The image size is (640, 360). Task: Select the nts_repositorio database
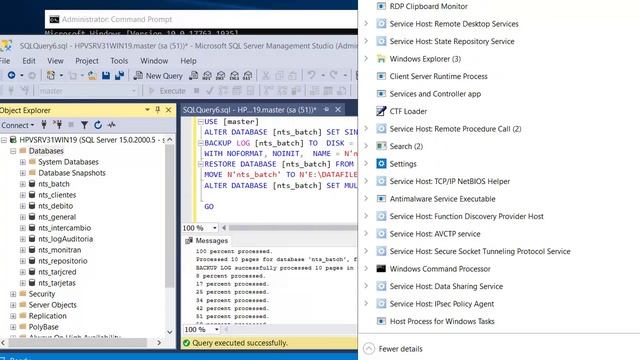62,261
